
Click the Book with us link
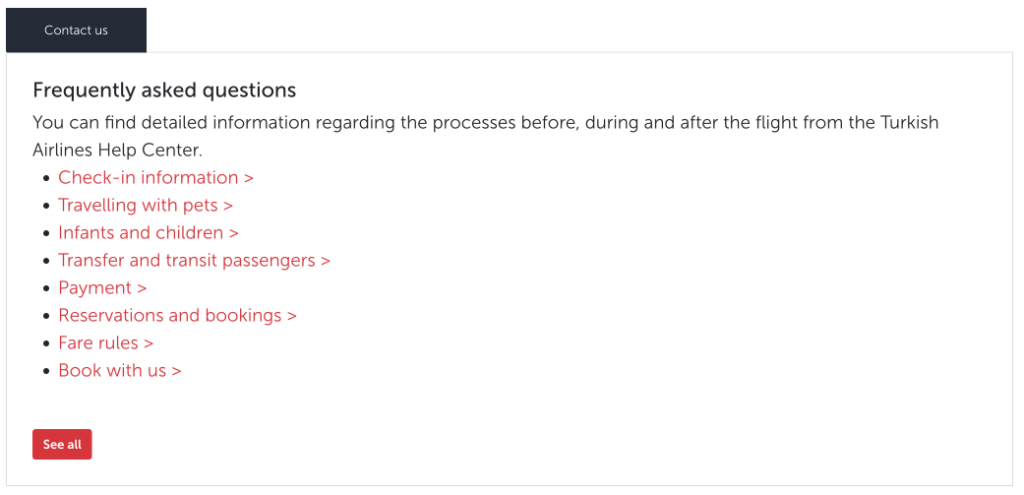[112, 370]
